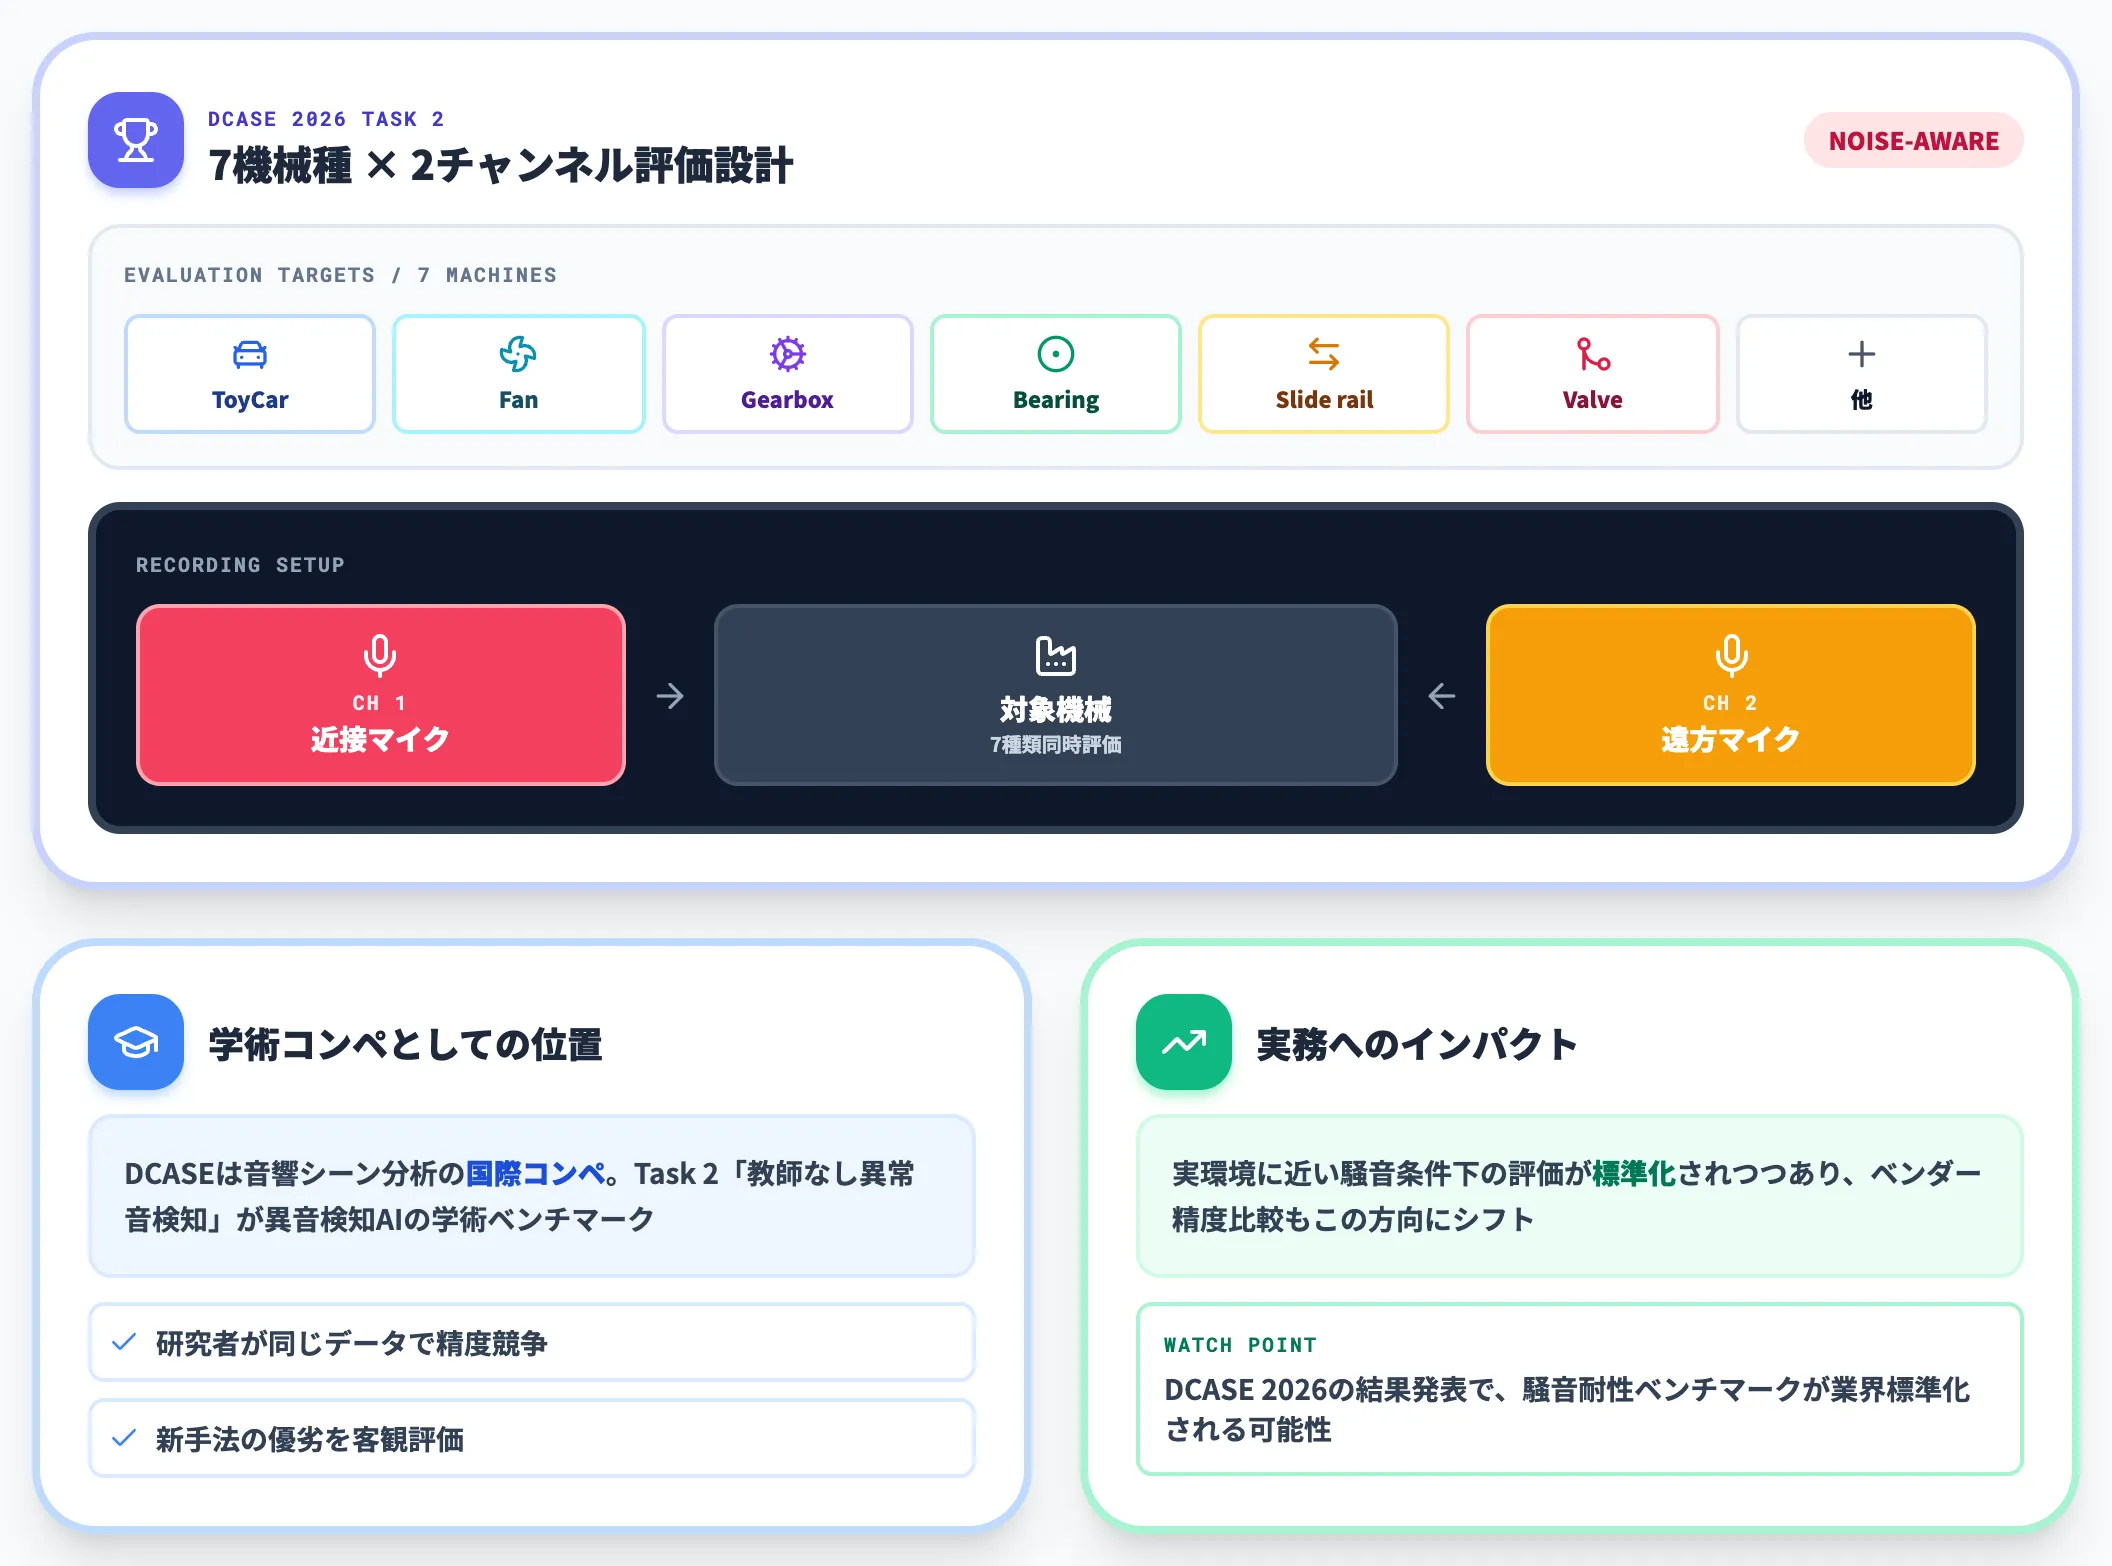The width and height of the screenshot is (2112, 1566).
Task: Click the 実環境に近い騒音条件下 description box
Action: coord(1580,1196)
